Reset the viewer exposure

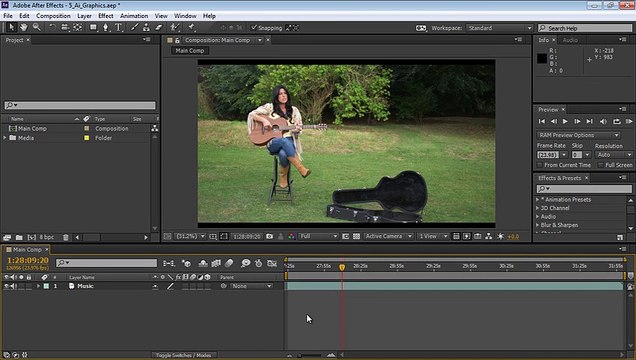[501, 236]
